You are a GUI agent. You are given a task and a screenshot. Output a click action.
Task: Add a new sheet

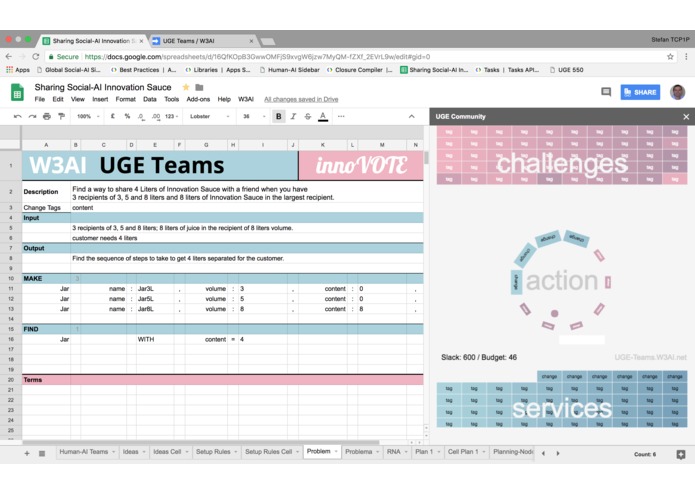[27, 453]
